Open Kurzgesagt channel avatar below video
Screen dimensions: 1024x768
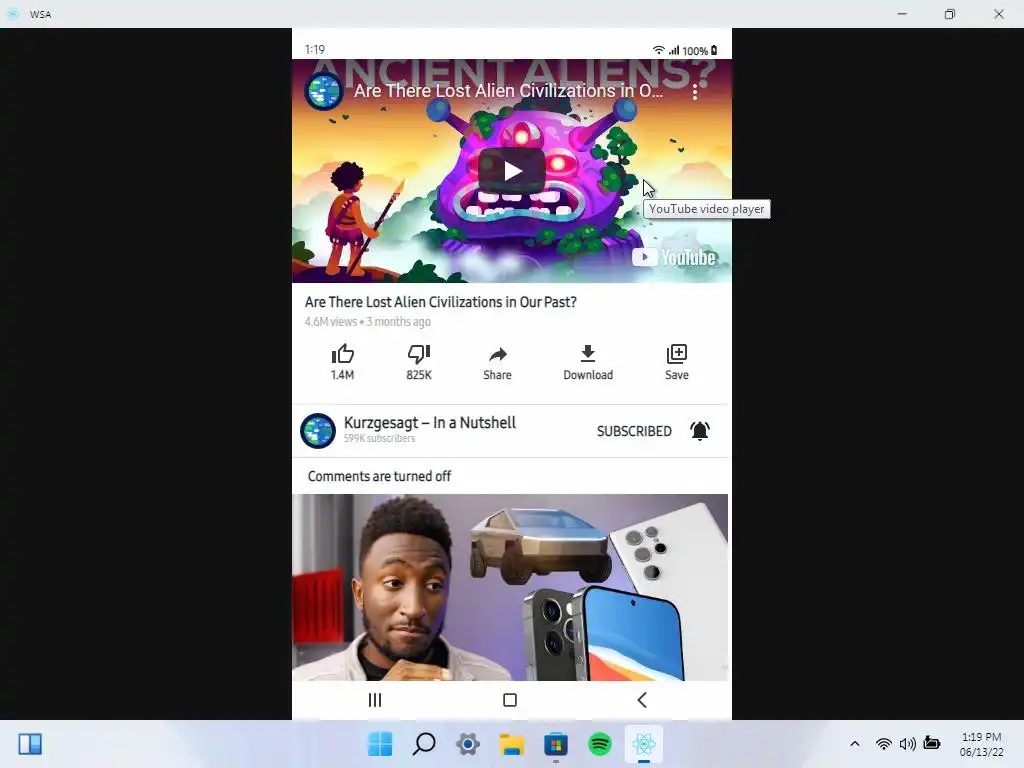(318, 430)
